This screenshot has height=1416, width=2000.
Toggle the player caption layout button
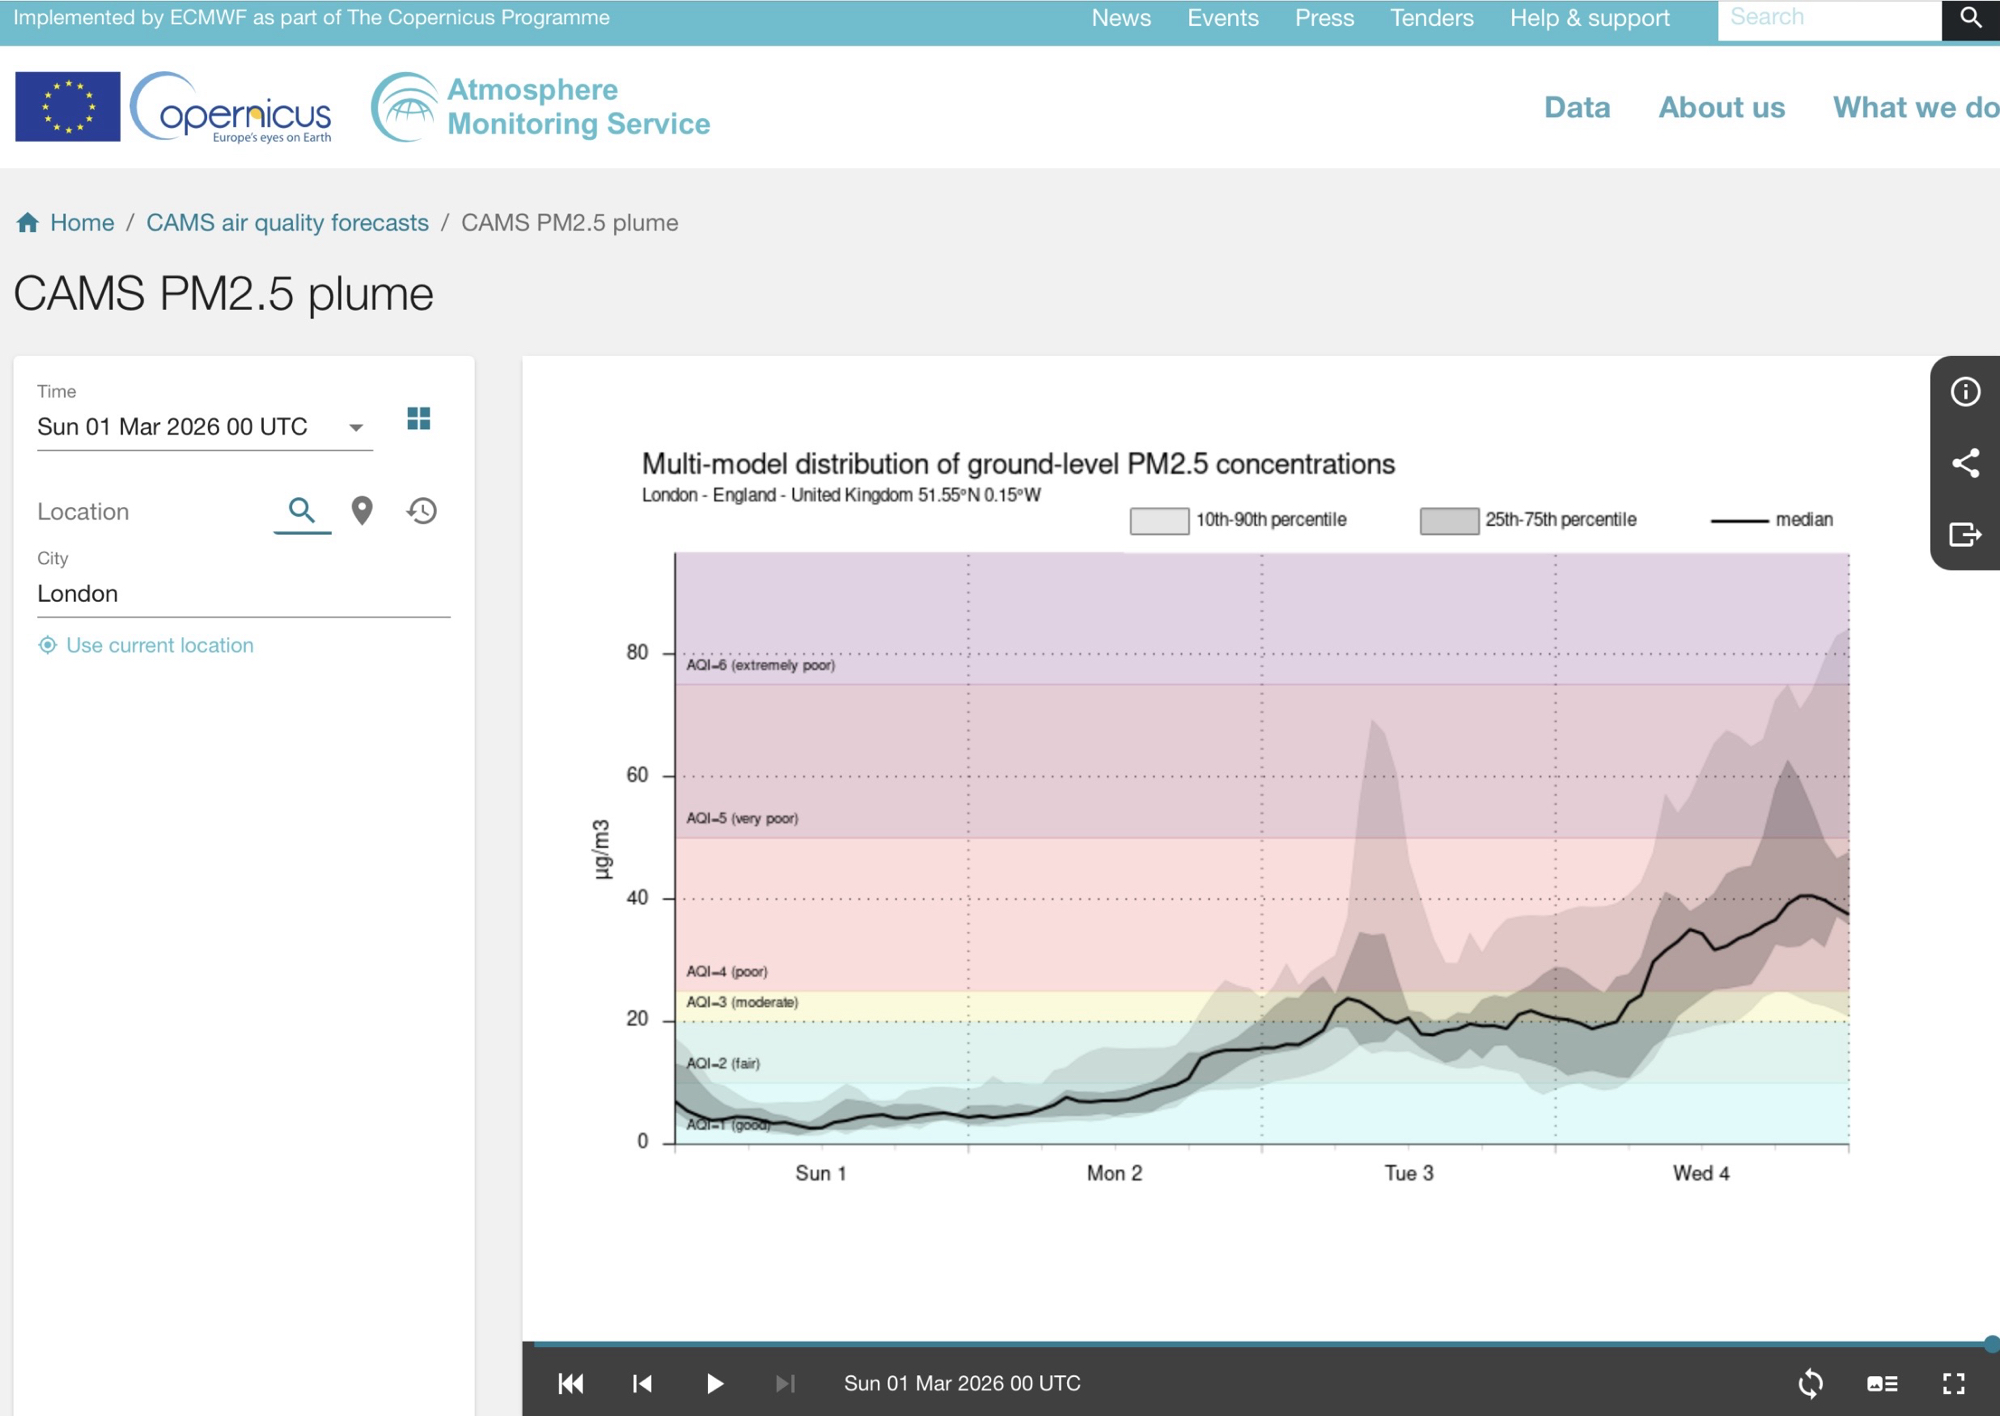coord(1881,1383)
